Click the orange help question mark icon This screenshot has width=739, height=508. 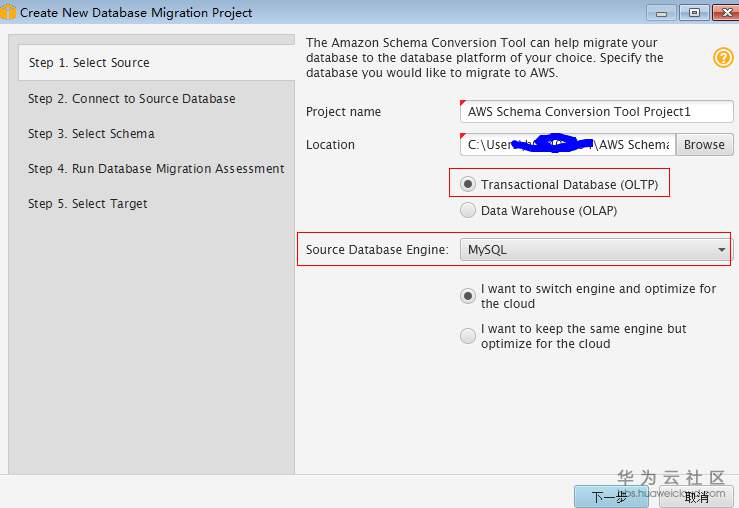723,57
